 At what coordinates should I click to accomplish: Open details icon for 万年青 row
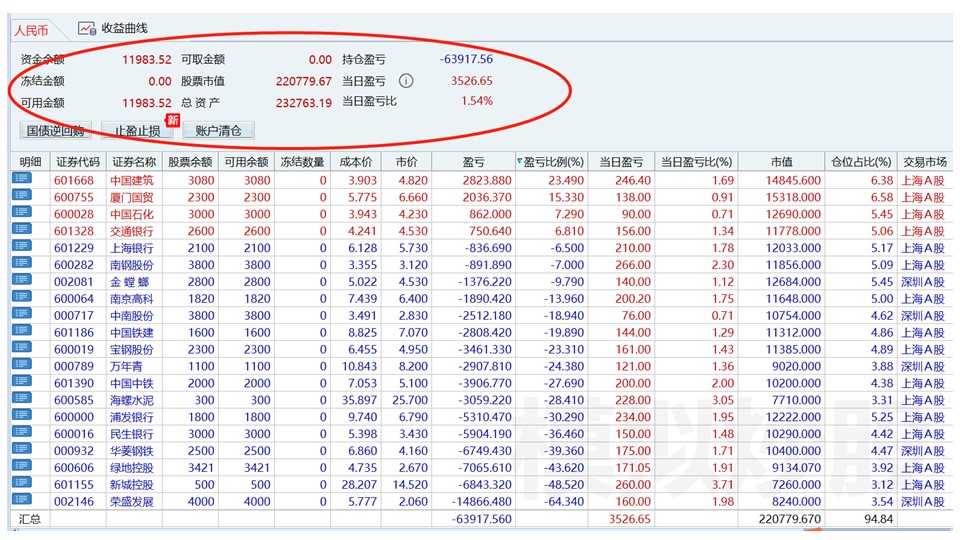click(21, 364)
